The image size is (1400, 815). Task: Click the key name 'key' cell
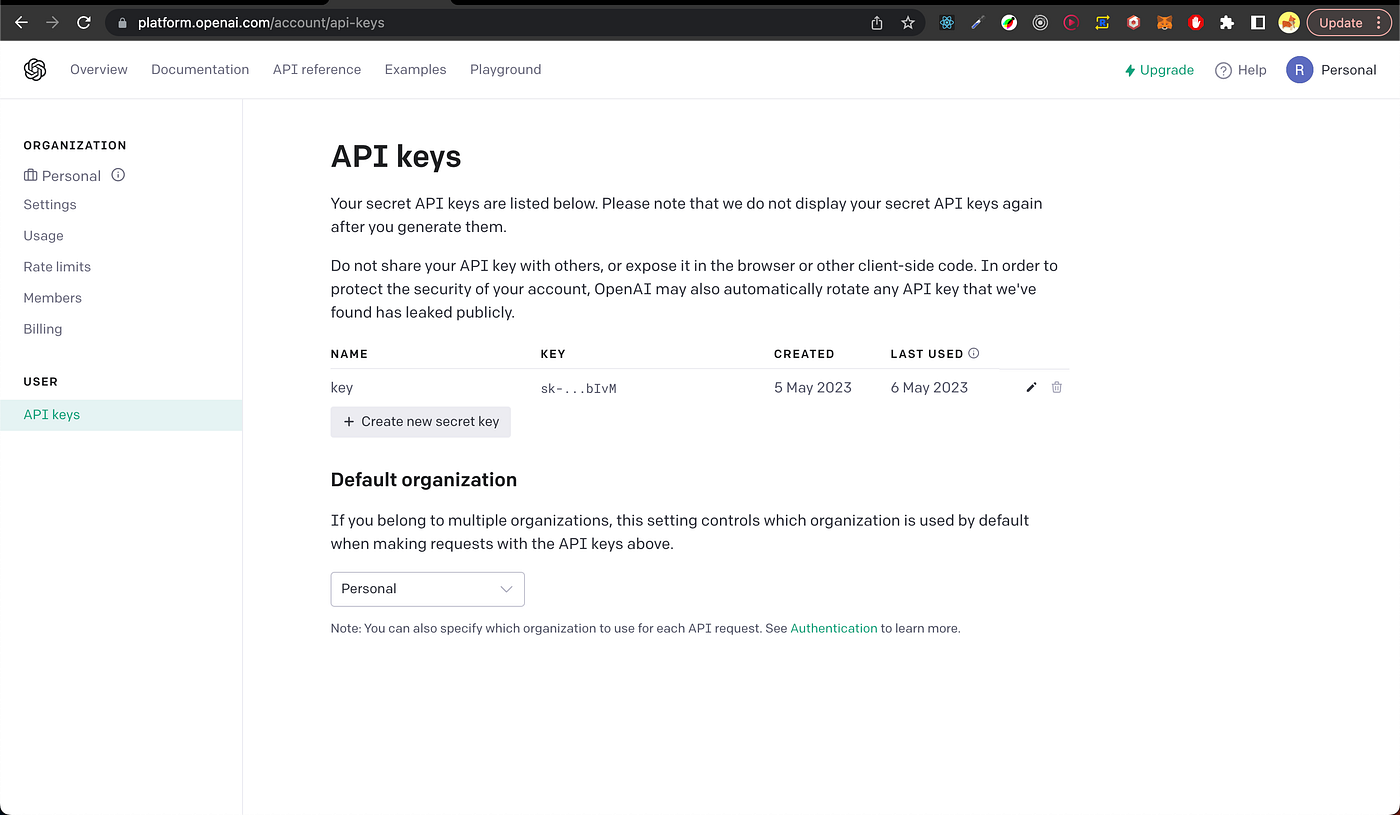(342, 388)
